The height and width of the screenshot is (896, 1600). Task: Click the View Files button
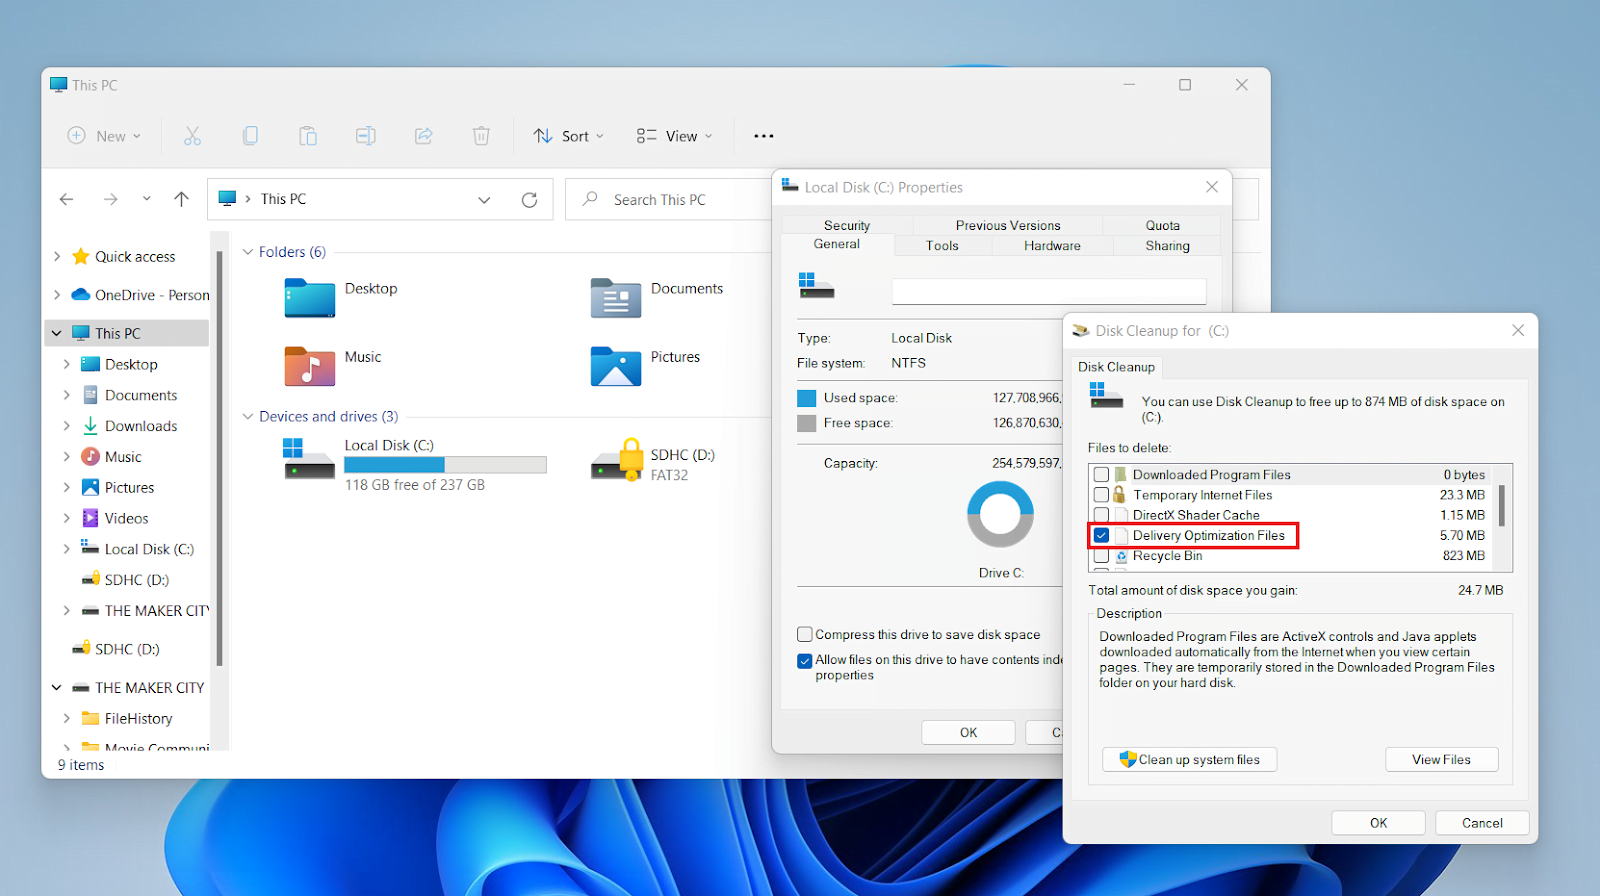(x=1441, y=760)
